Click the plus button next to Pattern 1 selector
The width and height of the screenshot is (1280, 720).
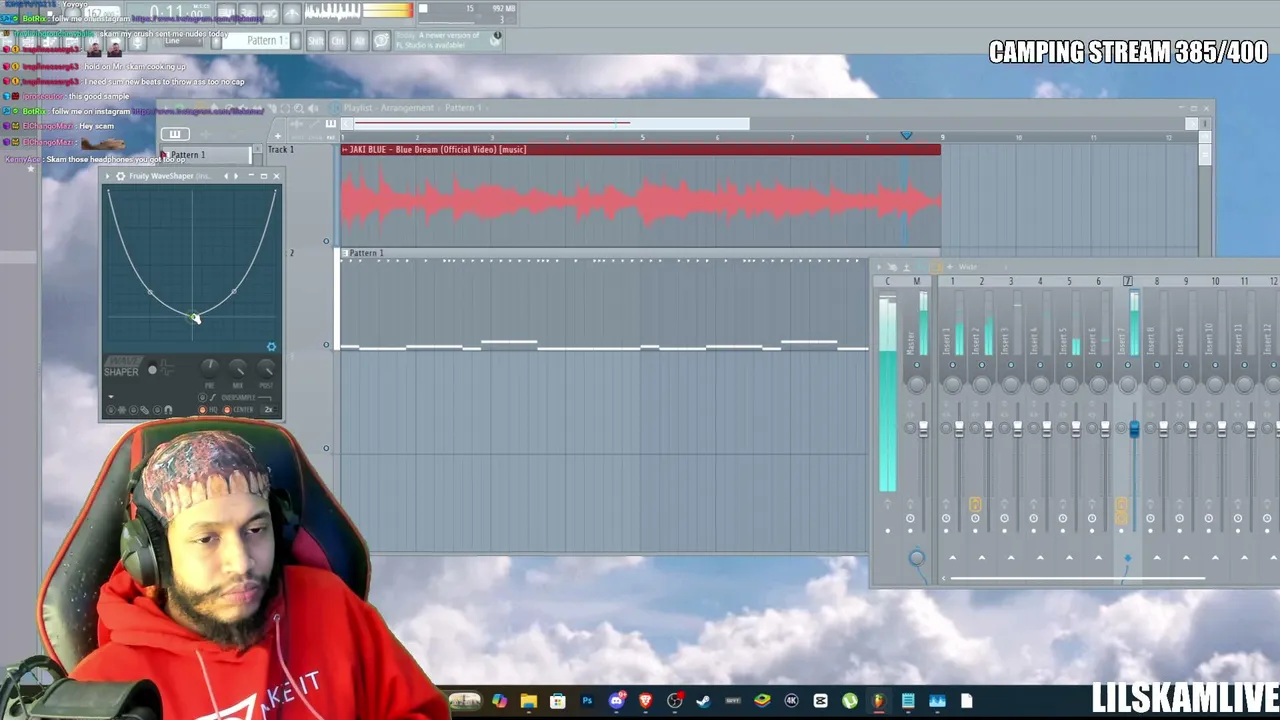pyautogui.click(x=296, y=41)
